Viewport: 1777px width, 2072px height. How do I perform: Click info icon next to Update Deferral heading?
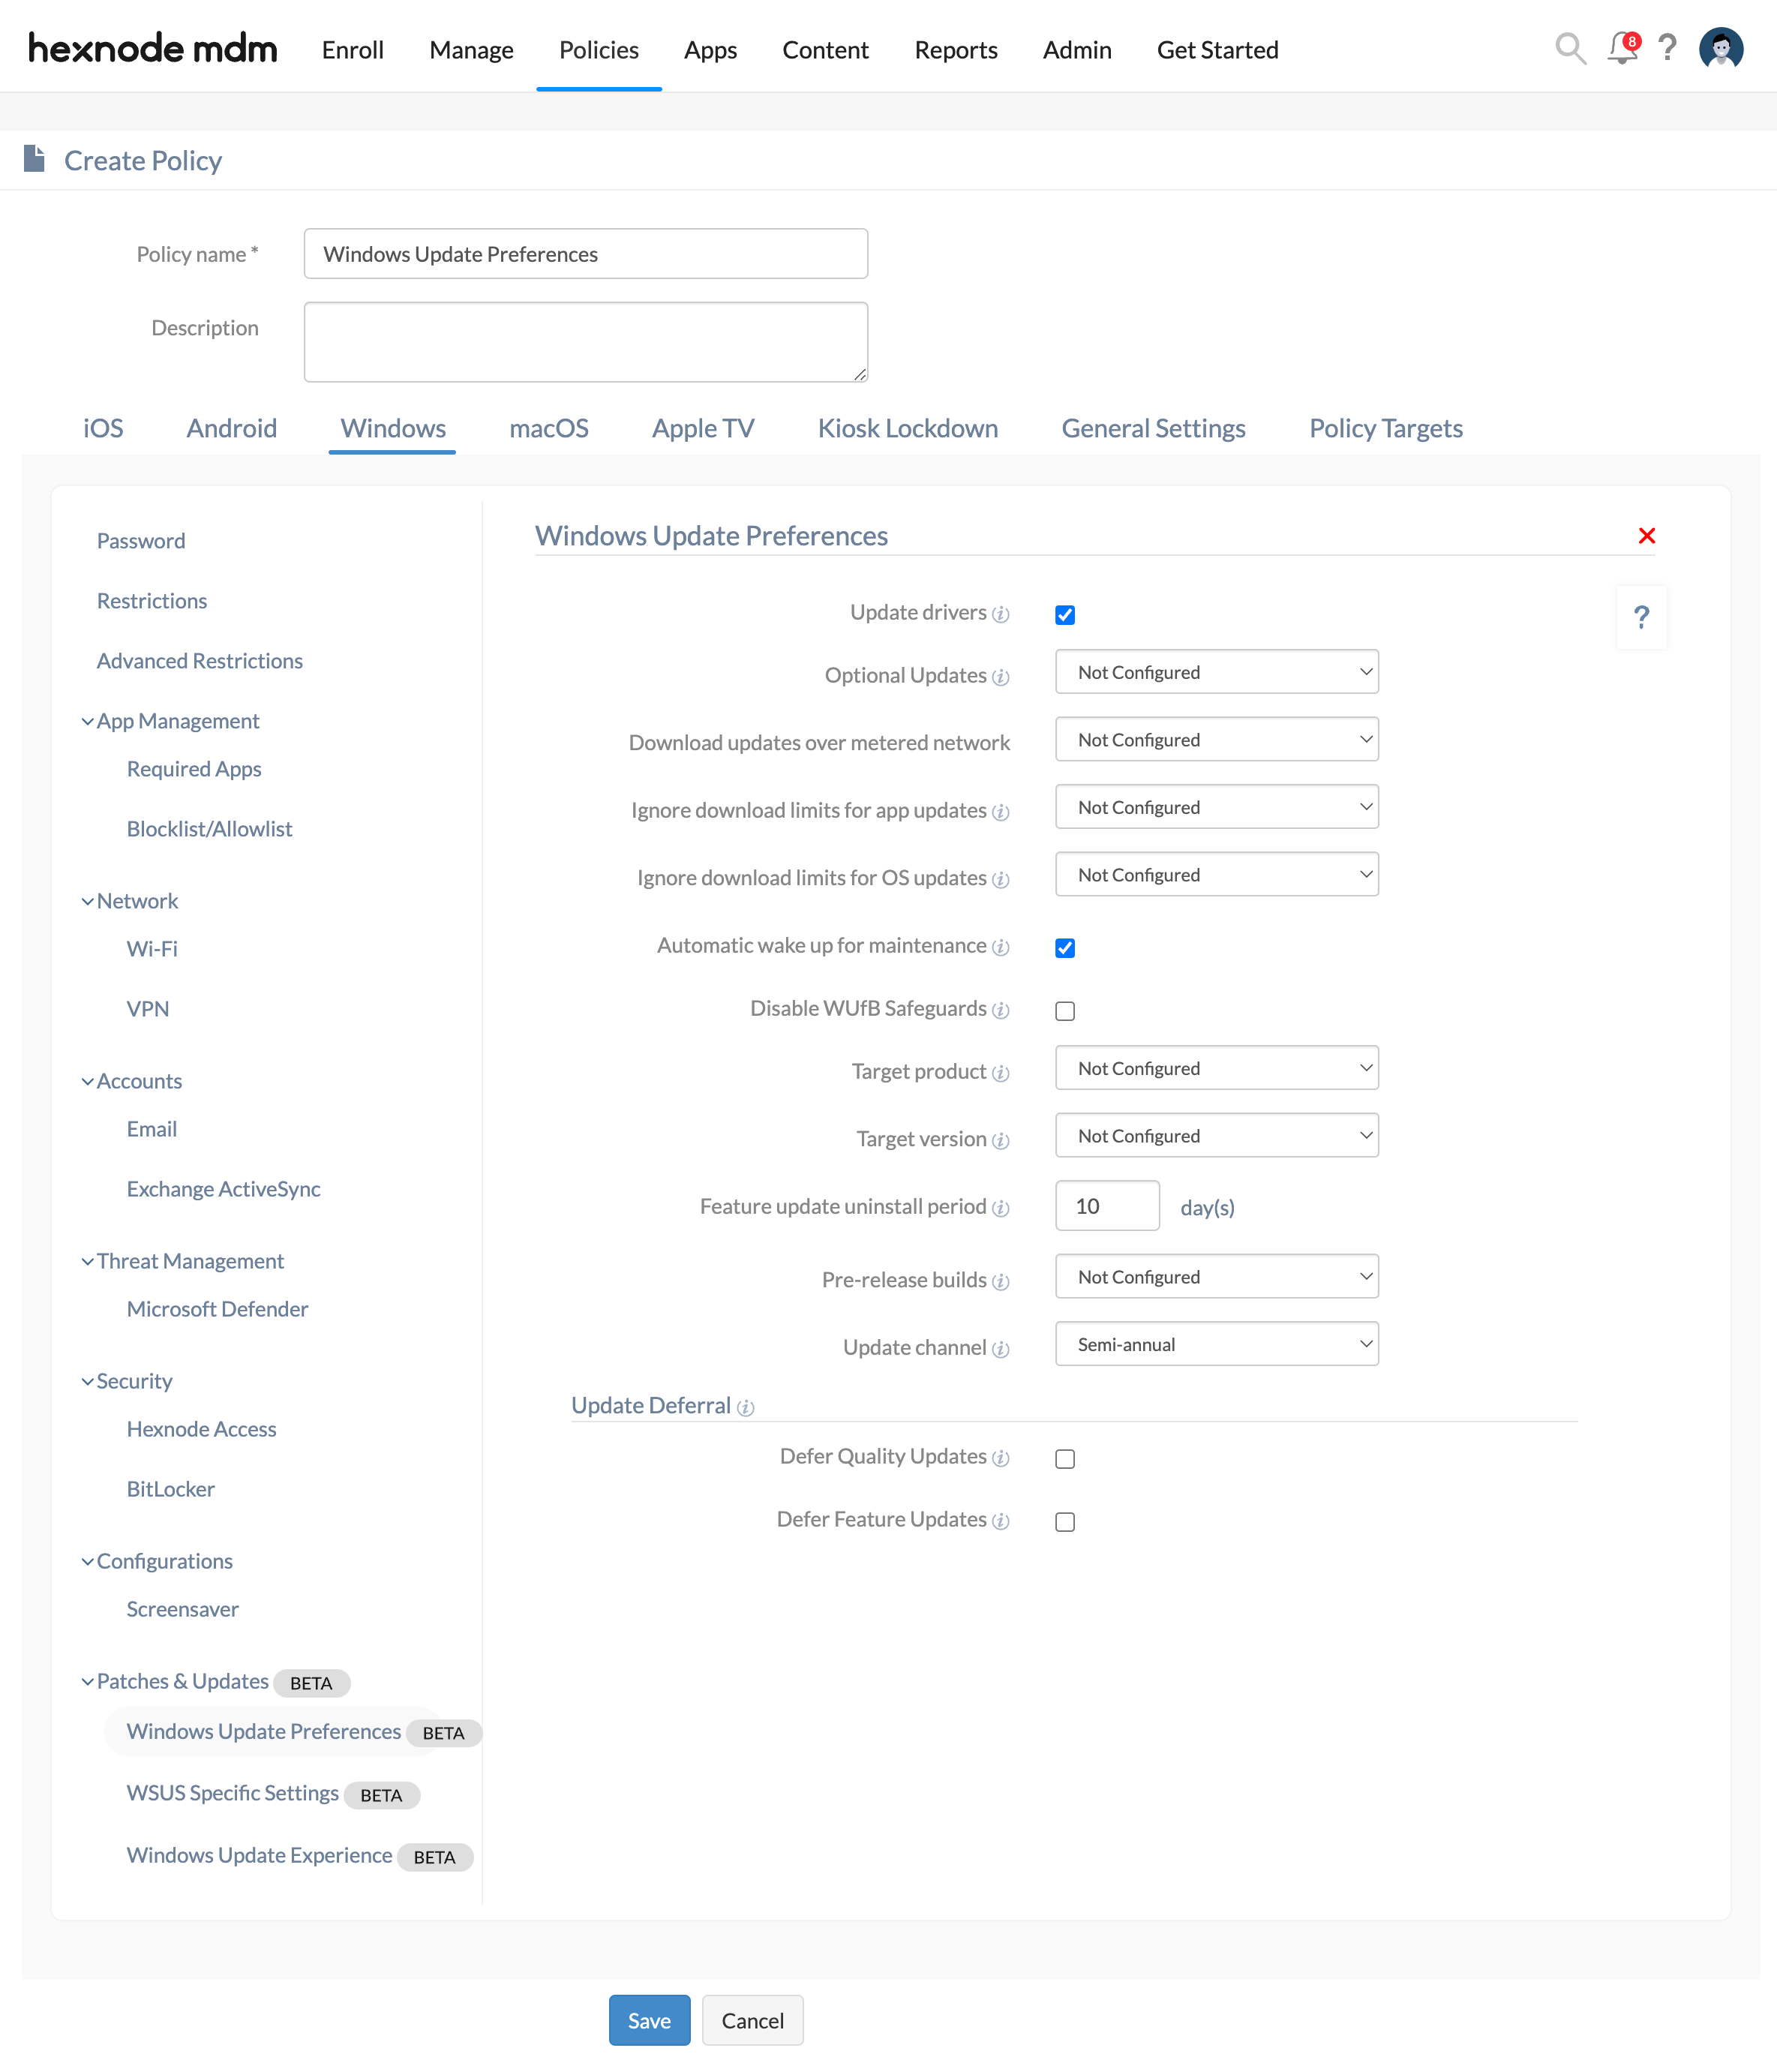click(x=745, y=1407)
